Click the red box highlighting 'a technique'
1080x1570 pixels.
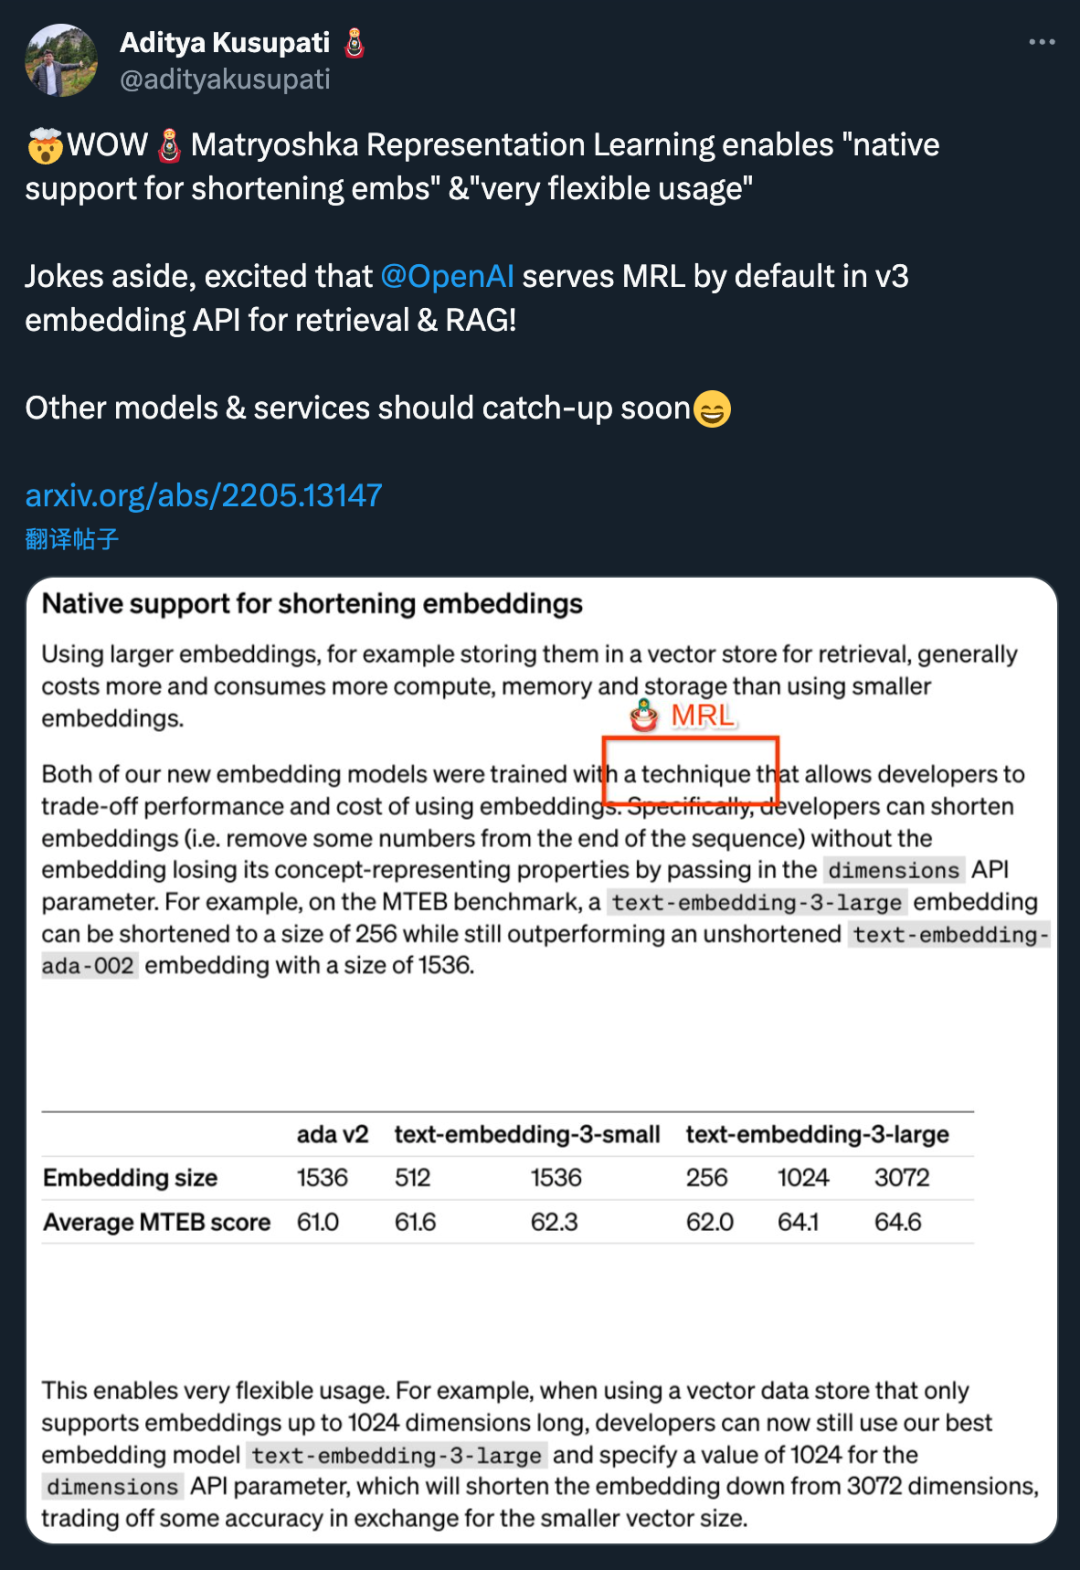click(690, 771)
